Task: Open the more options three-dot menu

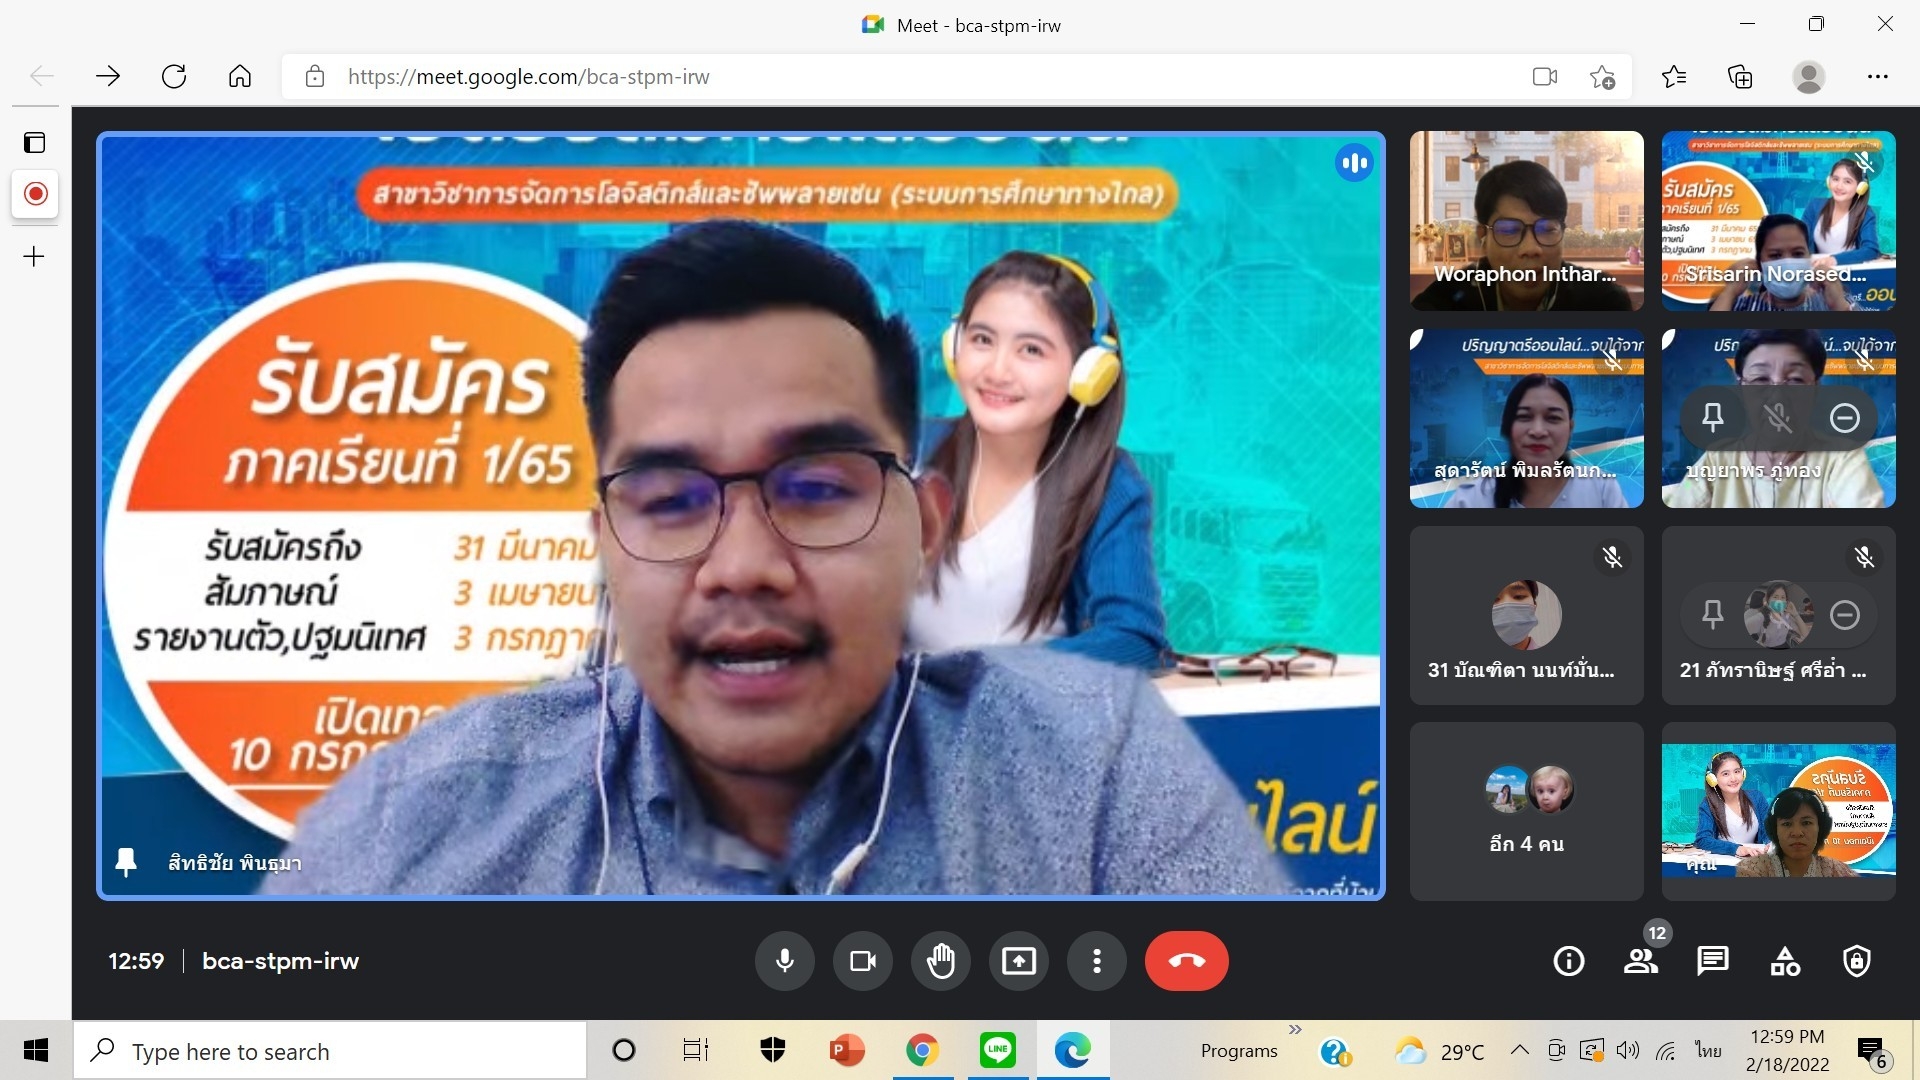Action: point(1097,961)
